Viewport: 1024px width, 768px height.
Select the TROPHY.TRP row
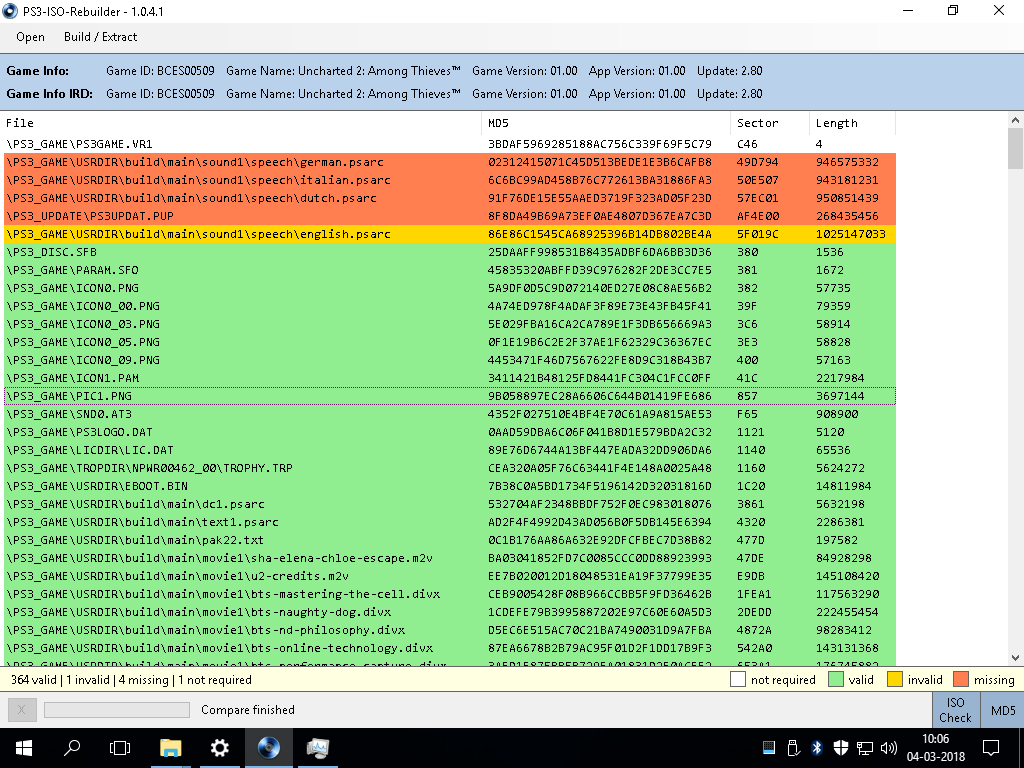[449, 468]
